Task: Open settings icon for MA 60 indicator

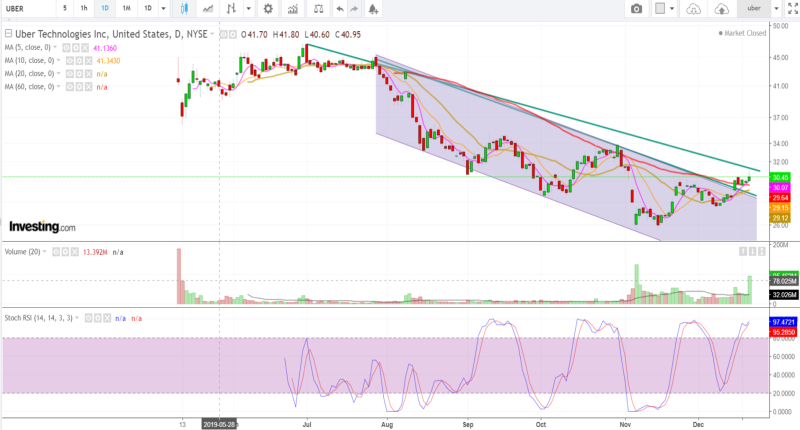Action: 79,87
